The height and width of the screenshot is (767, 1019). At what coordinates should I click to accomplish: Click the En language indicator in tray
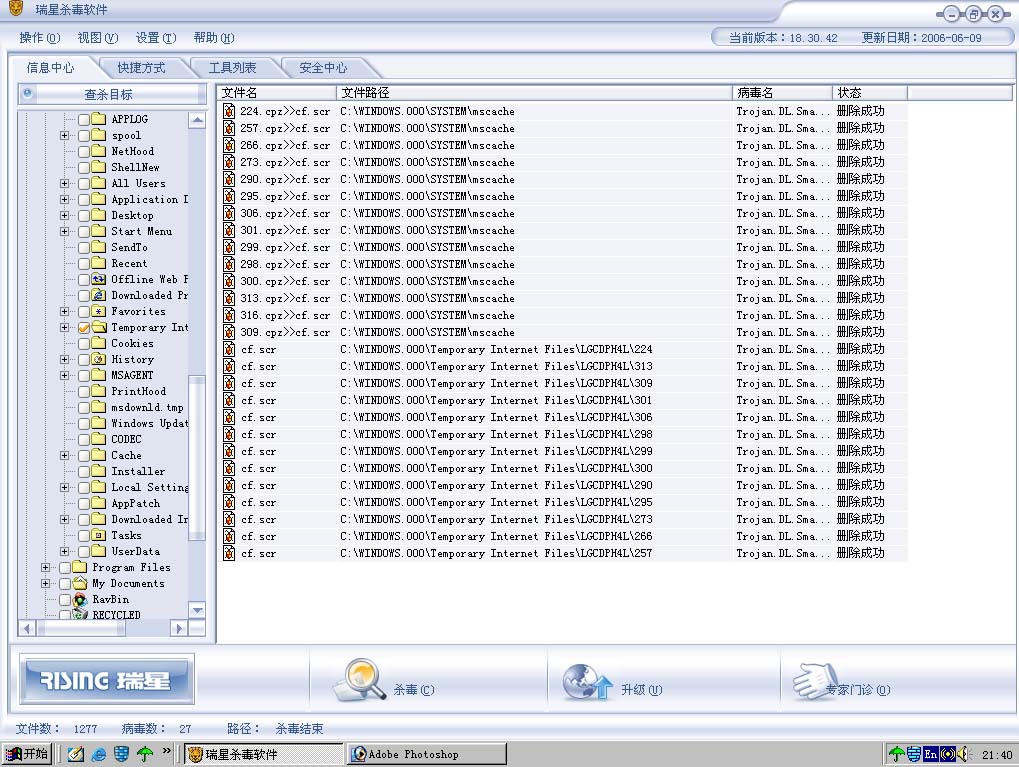[931, 754]
